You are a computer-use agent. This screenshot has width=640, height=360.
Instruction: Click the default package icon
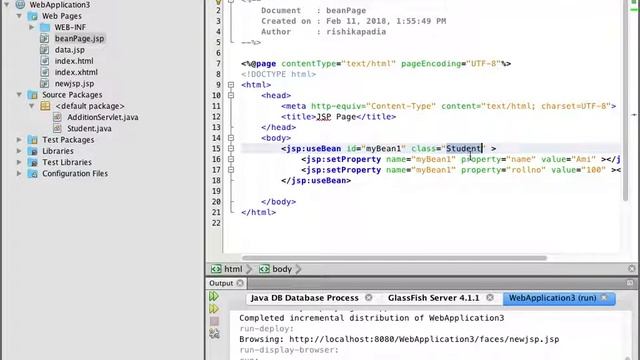45,106
